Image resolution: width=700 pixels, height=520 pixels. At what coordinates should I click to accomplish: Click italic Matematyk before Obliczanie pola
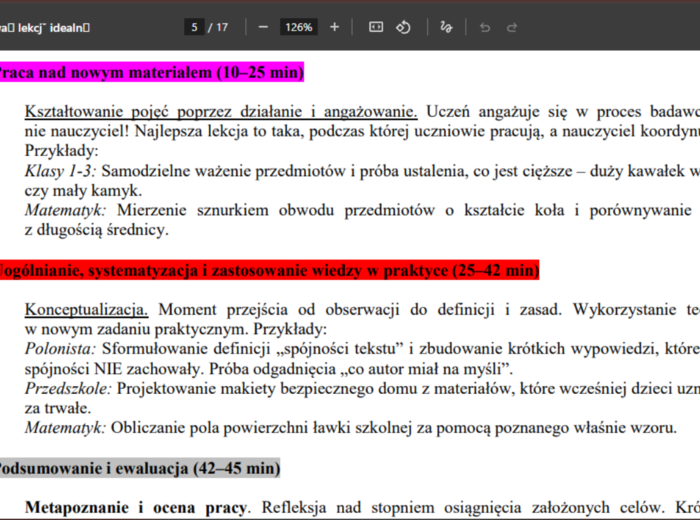click(65, 428)
